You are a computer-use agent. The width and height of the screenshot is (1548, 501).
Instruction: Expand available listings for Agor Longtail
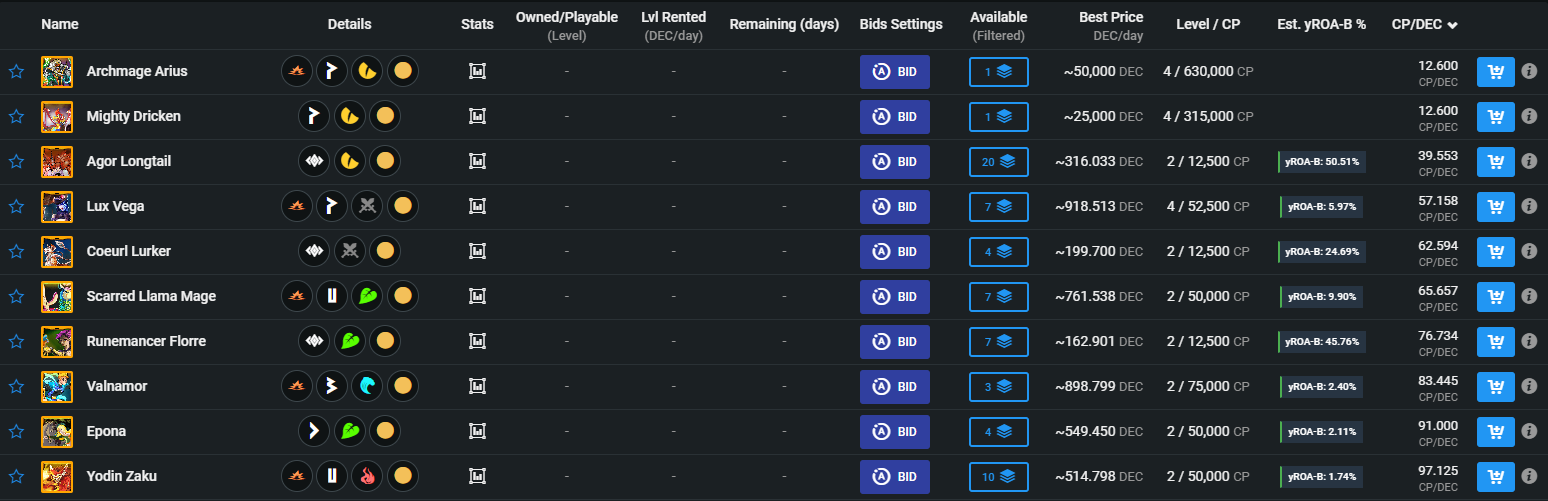pos(998,162)
